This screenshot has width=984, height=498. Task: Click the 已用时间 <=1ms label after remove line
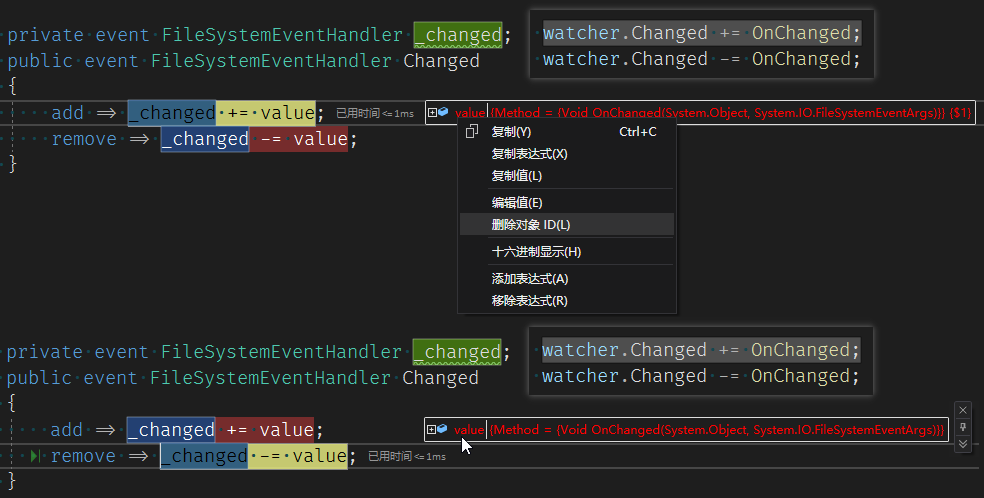(406, 457)
